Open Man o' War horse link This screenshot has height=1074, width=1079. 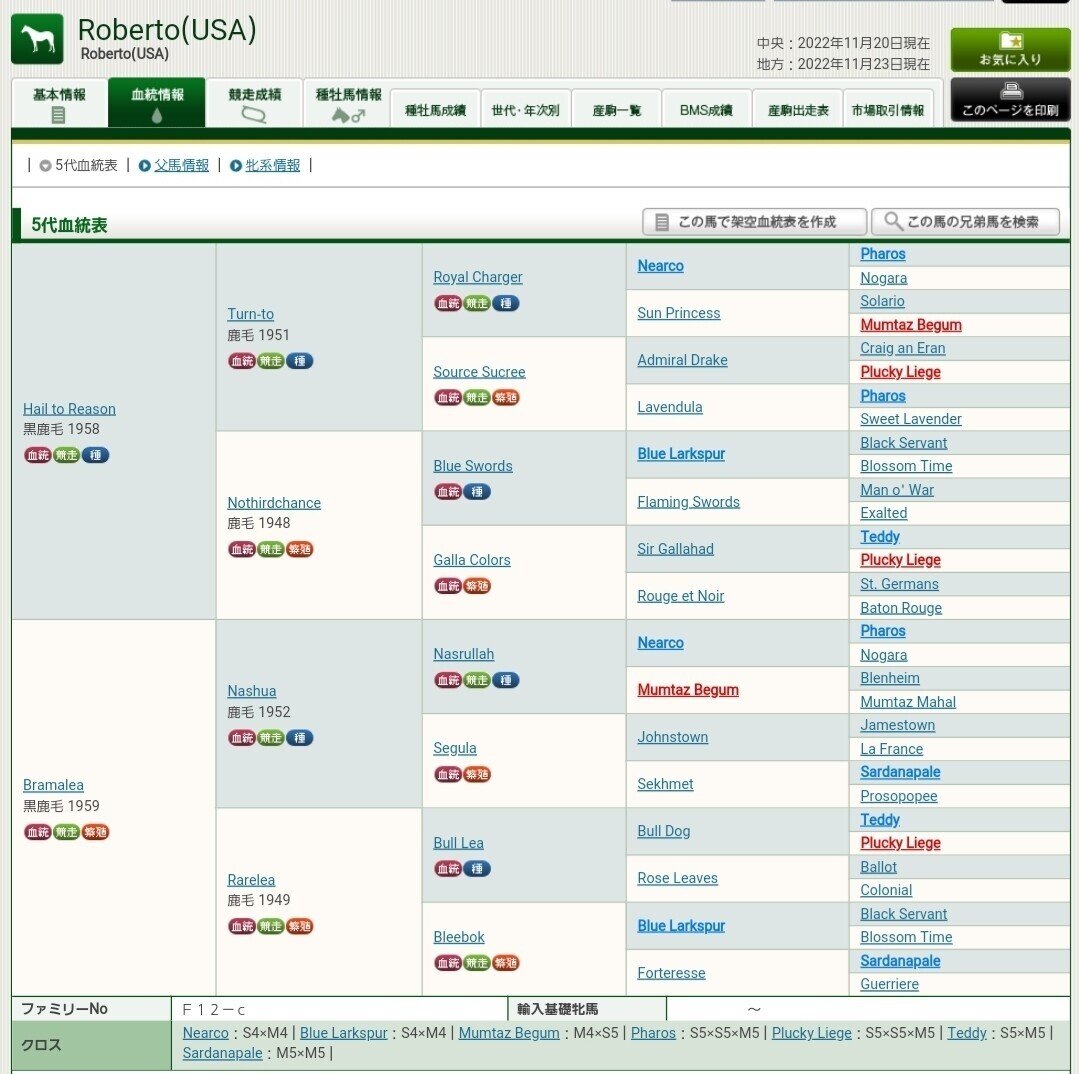(x=897, y=490)
